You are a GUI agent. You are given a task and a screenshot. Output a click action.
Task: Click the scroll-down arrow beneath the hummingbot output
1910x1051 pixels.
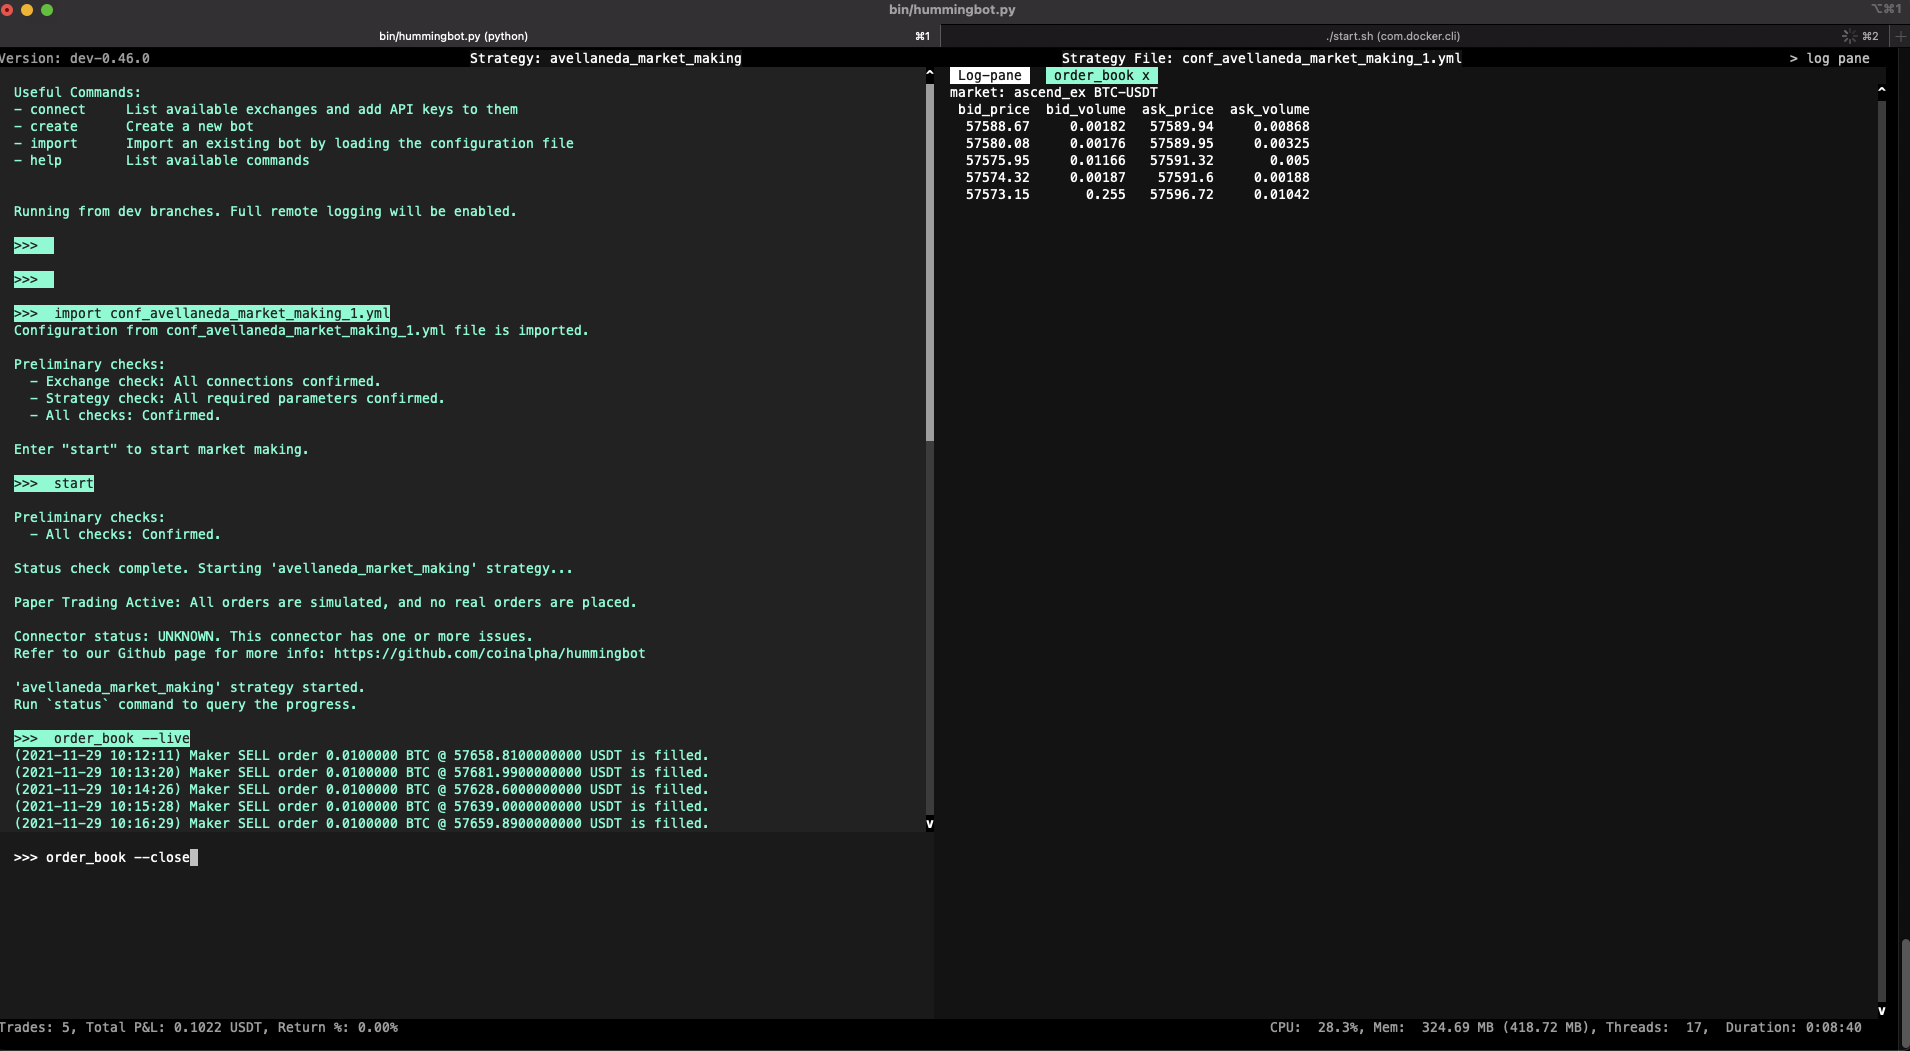click(930, 824)
